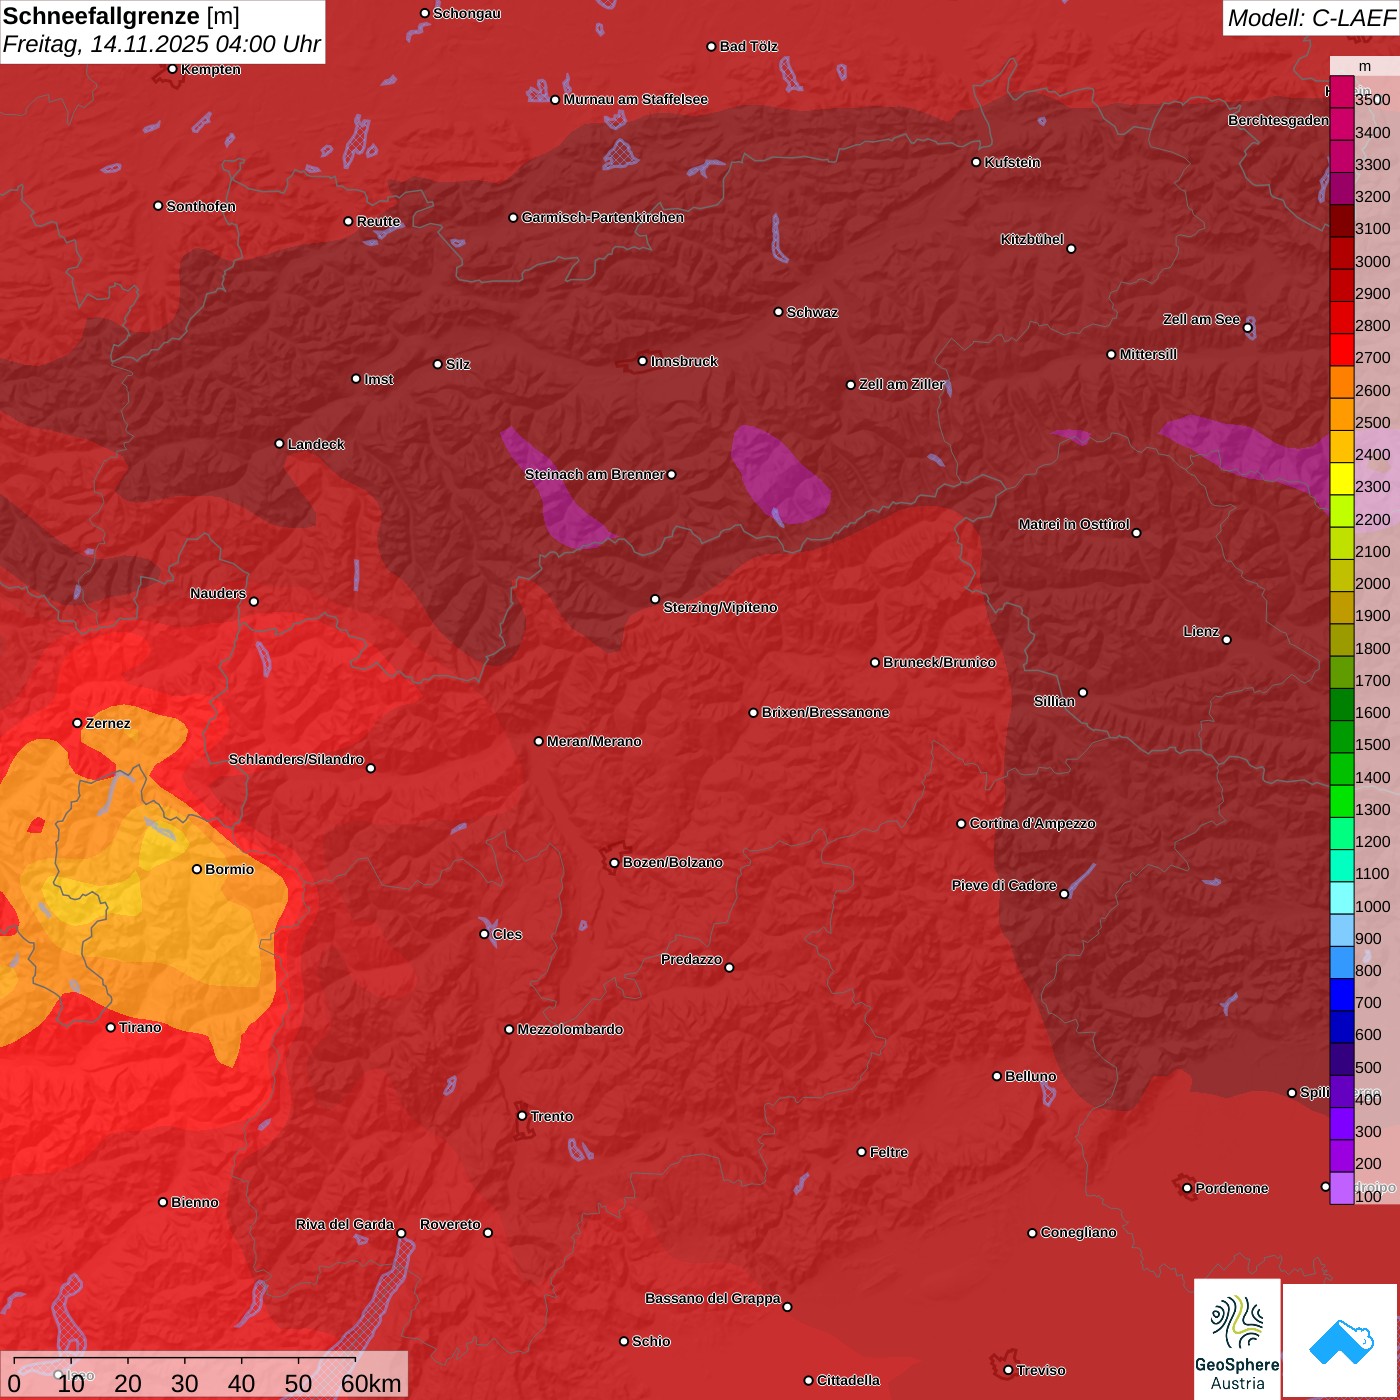The image size is (1400, 1400).
Task: Click the Imst label
Action: coord(379,380)
